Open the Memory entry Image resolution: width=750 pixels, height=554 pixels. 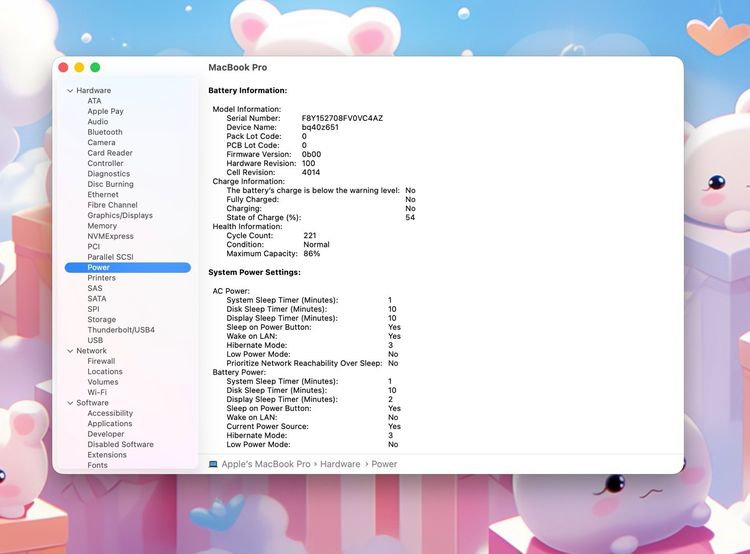click(x=102, y=226)
